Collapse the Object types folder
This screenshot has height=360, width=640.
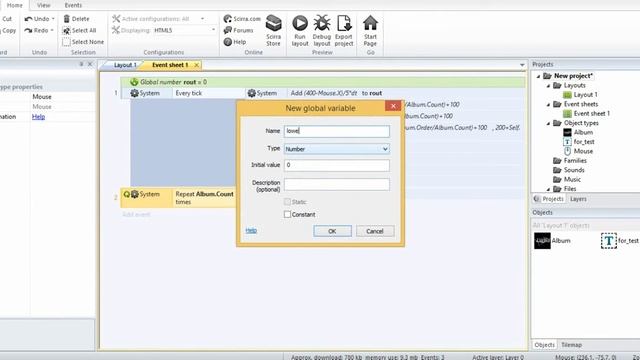coord(548,123)
